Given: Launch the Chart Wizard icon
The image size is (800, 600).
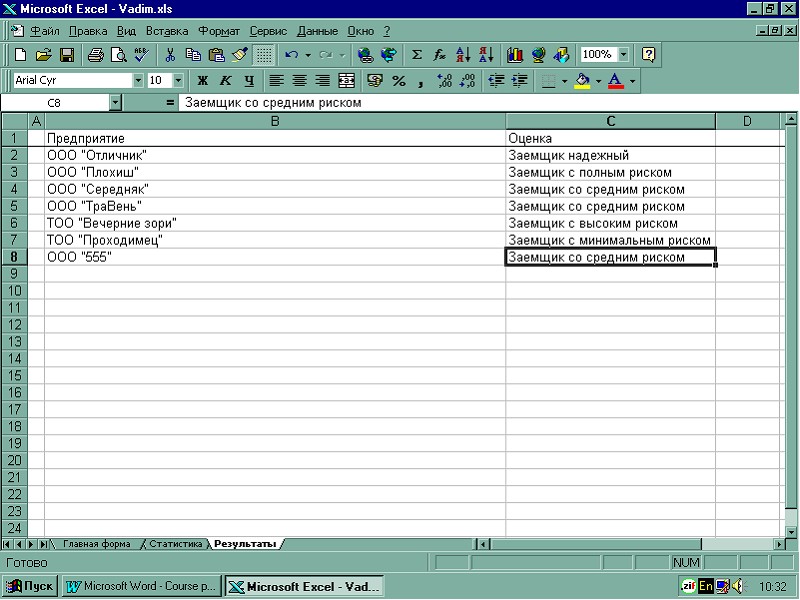Looking at the screenshot, I should pyautogui.click(x=516, y=55).
